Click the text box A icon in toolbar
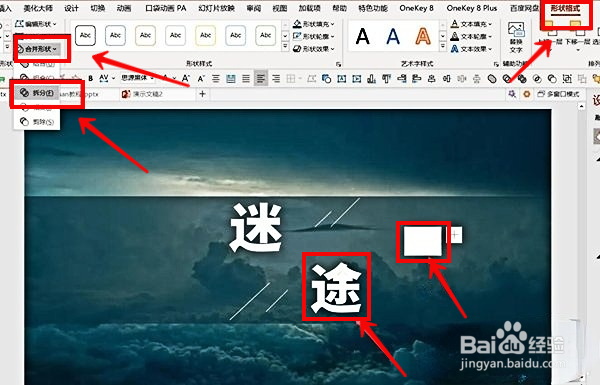 tap(341, 79)
